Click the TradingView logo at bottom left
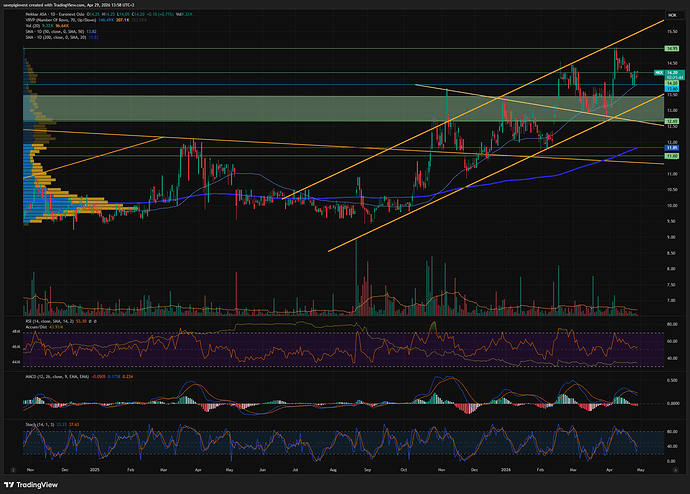This screenshot has width=690, height=494. (x=30, y=485)
